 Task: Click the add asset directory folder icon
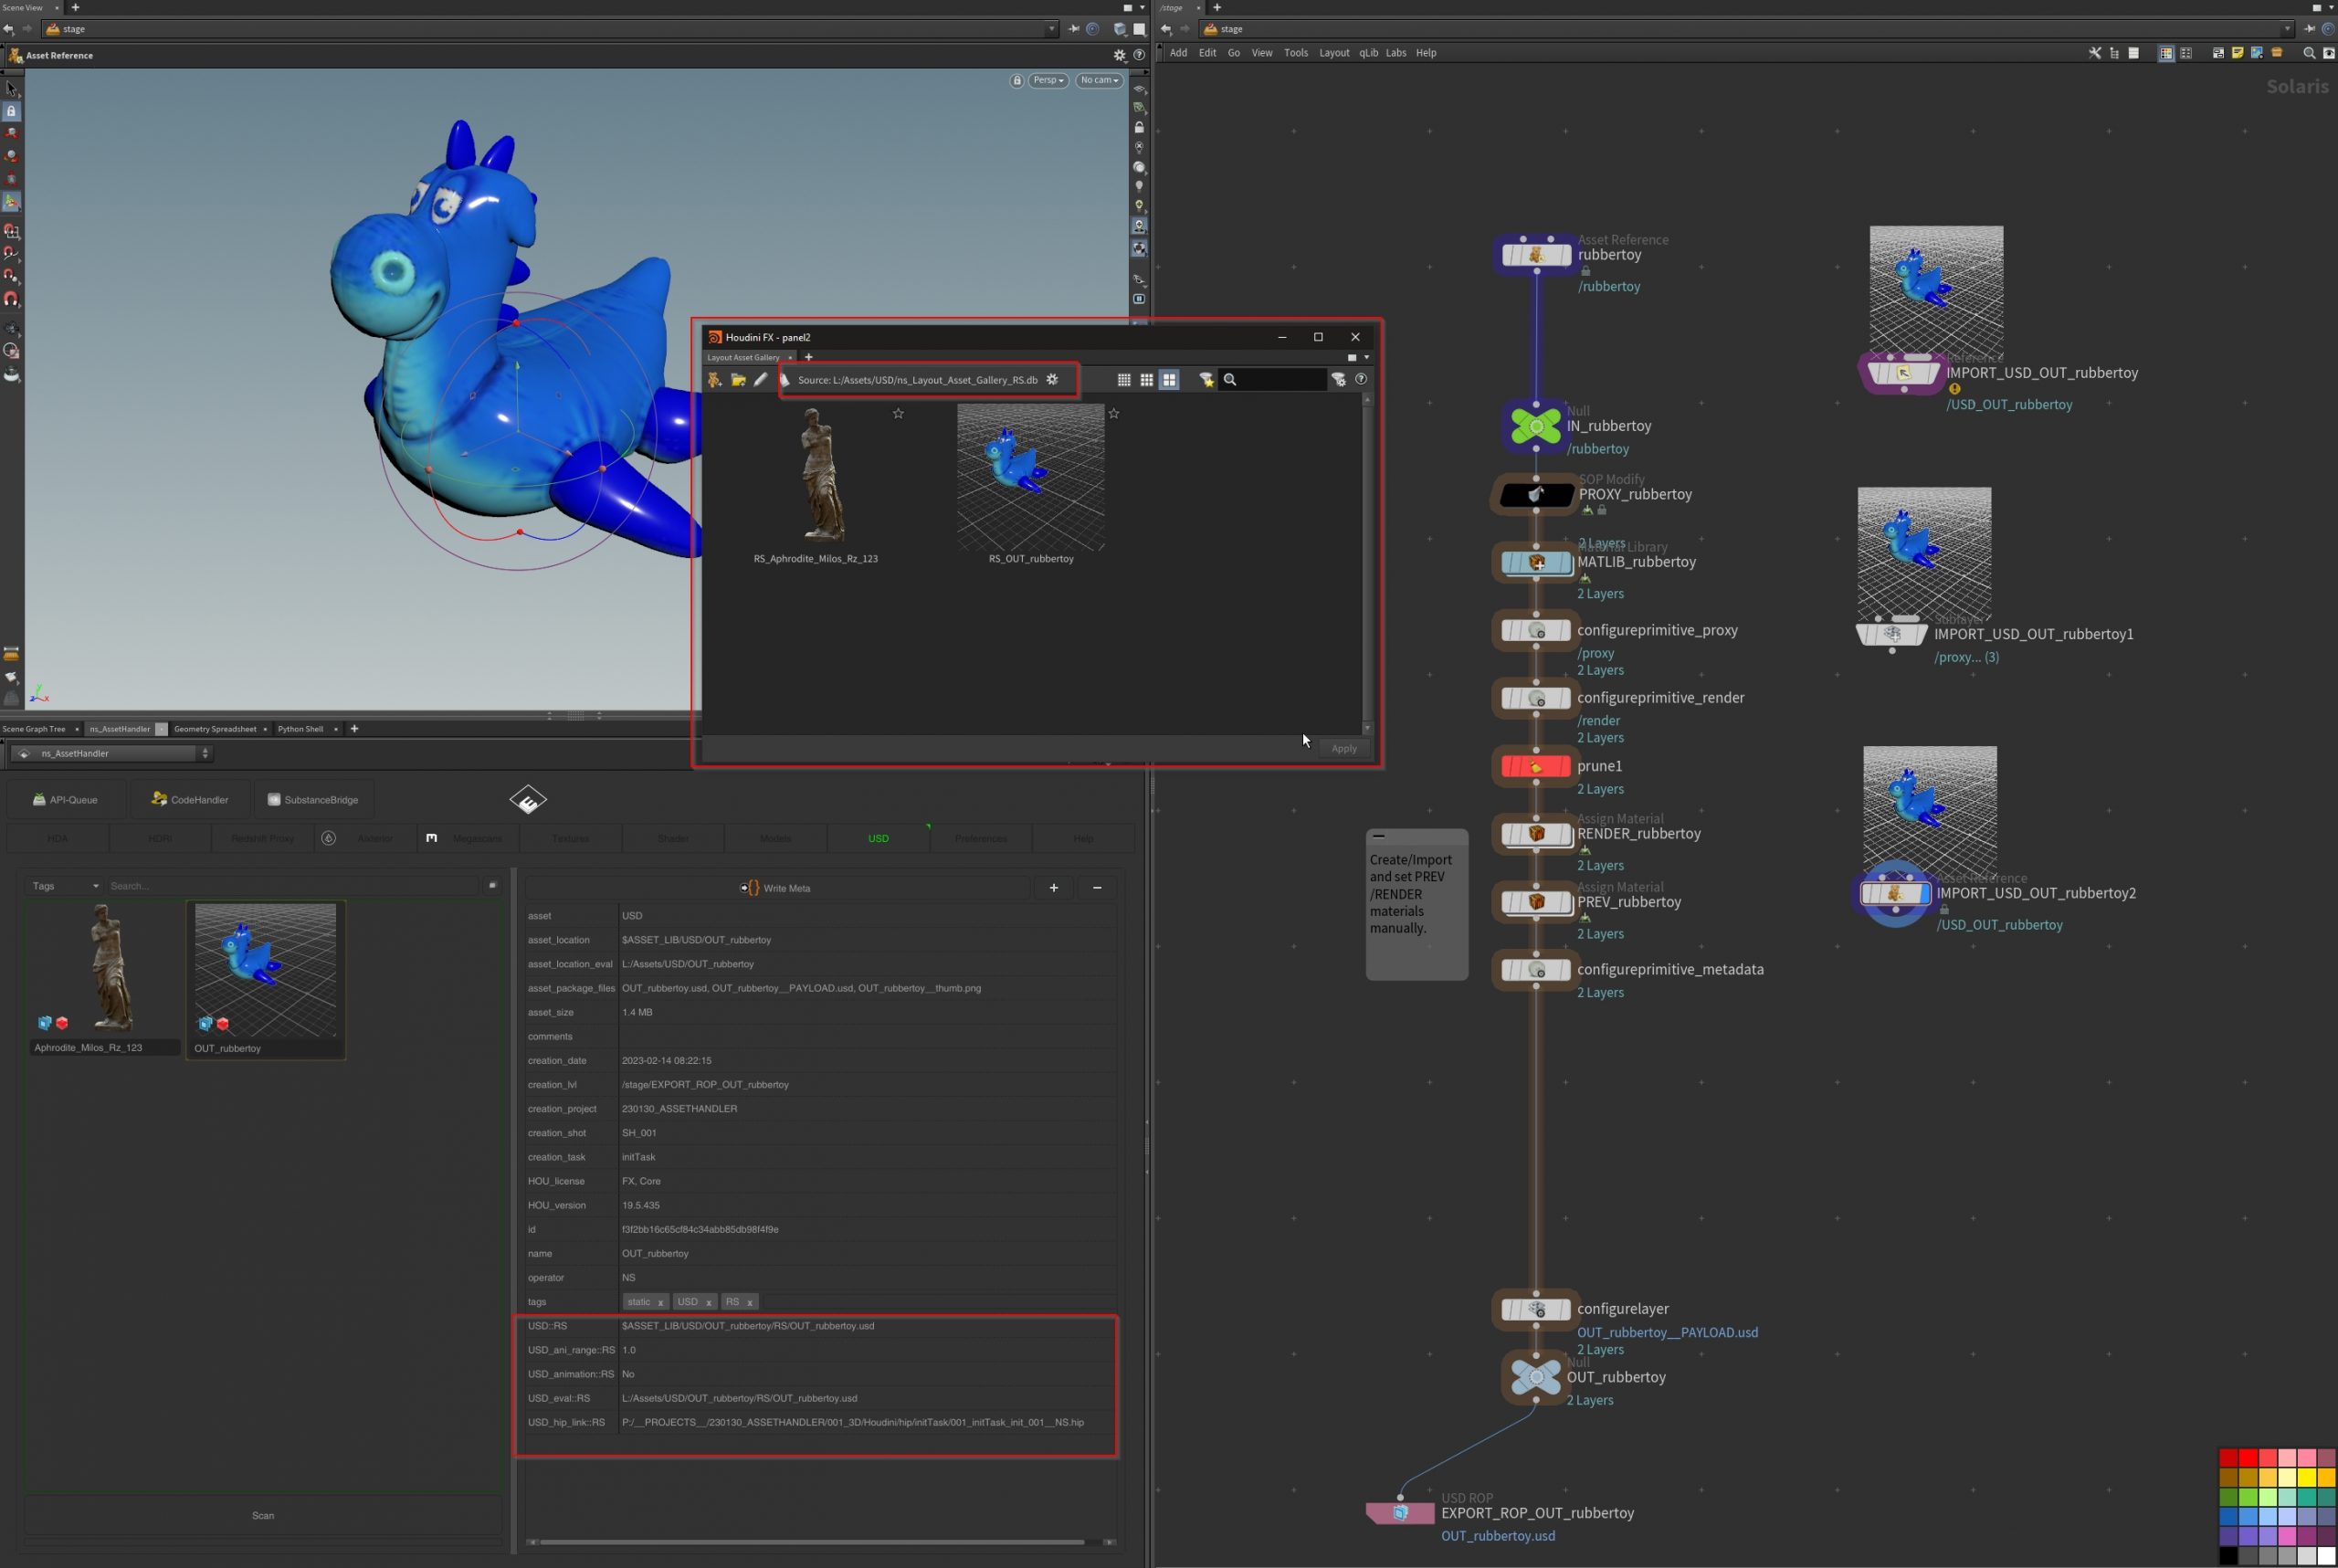(x=738, y=380)
